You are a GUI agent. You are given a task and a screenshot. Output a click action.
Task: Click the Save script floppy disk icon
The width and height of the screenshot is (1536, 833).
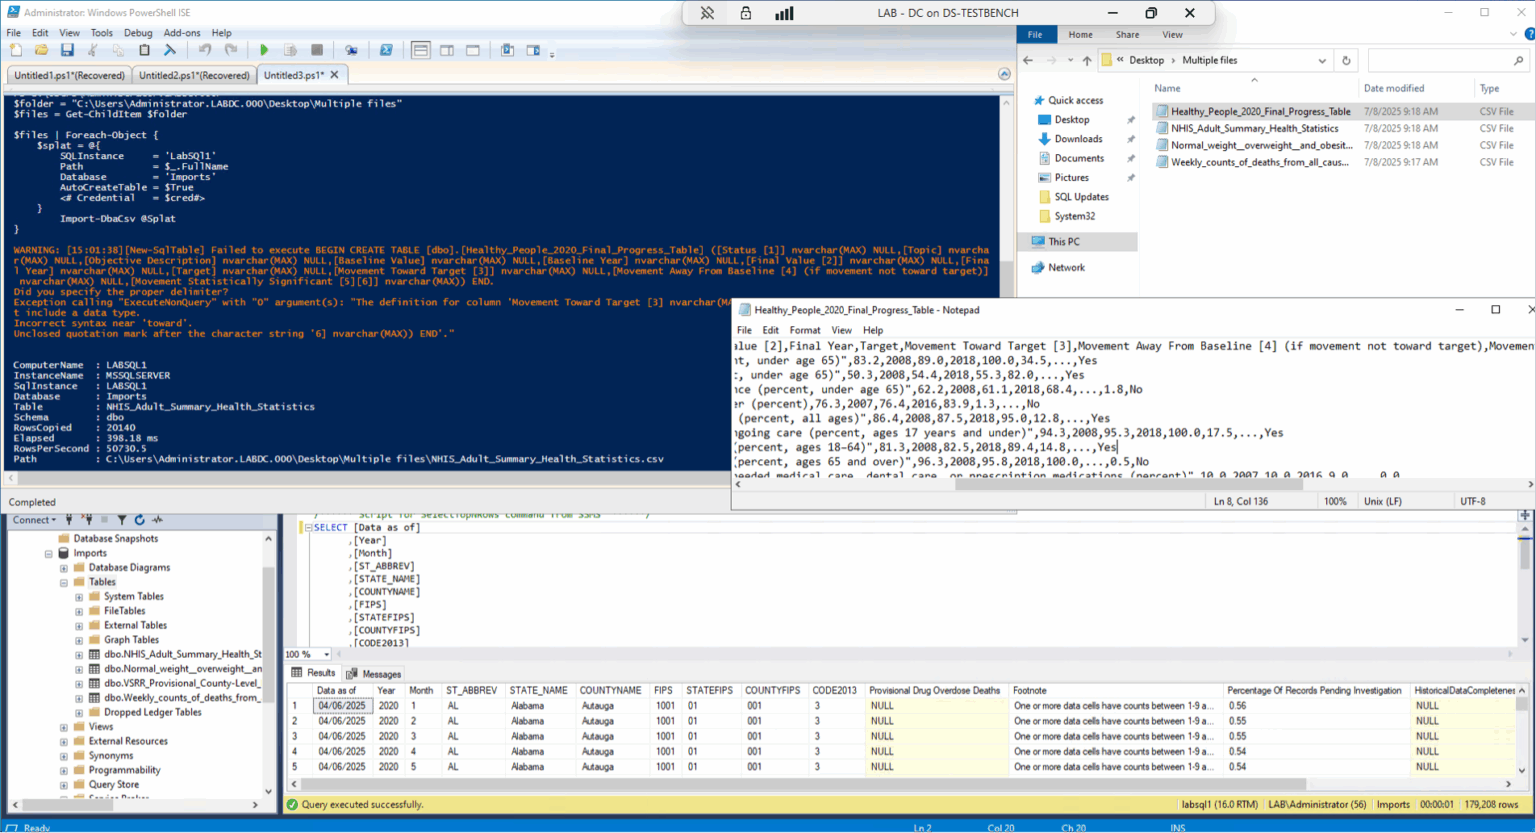click(67, 50)
